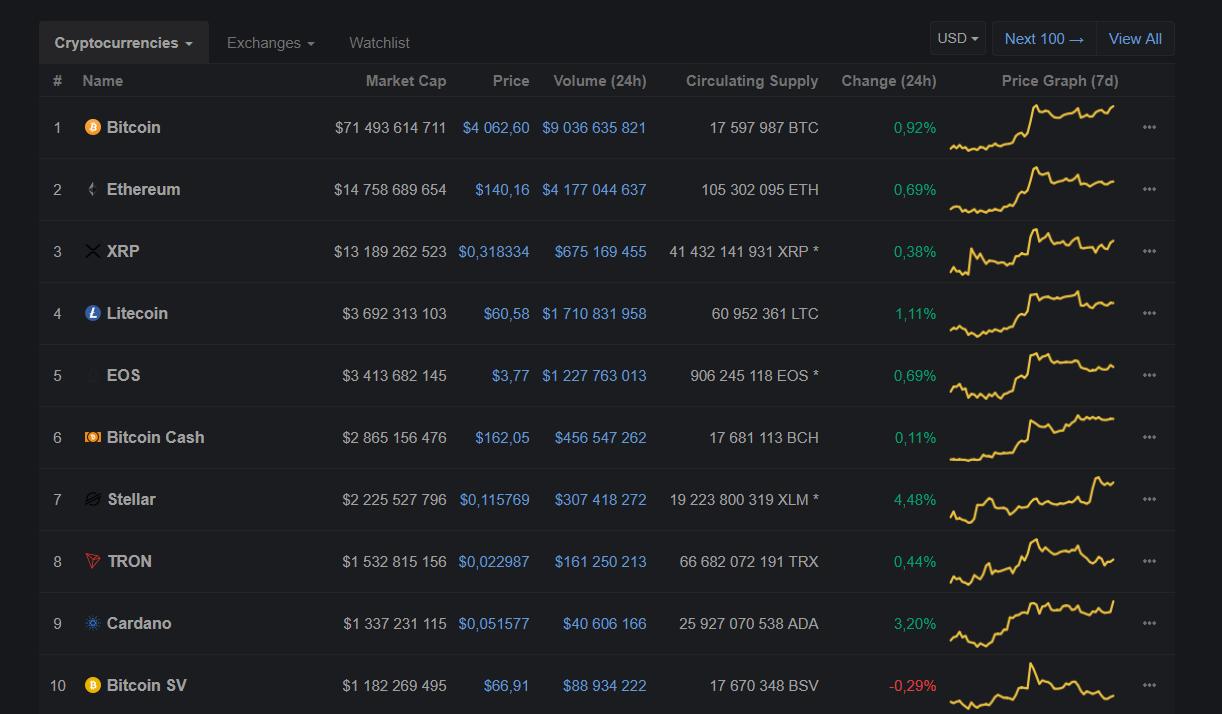Image resolution: width=1222 pixels, height=714 pixels.
Task: Click the Bitcoin SV logo icon
Action: 93,685
